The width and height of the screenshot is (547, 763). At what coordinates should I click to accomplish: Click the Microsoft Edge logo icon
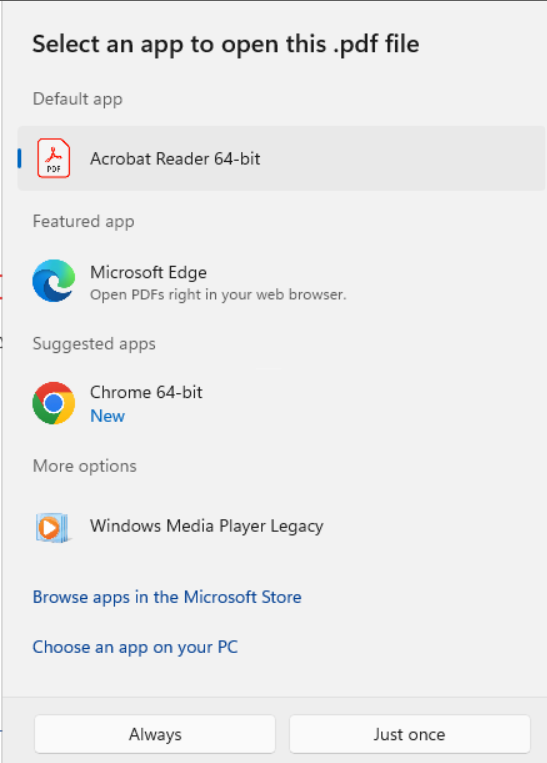pyautogui.click(x=54, y=281)
